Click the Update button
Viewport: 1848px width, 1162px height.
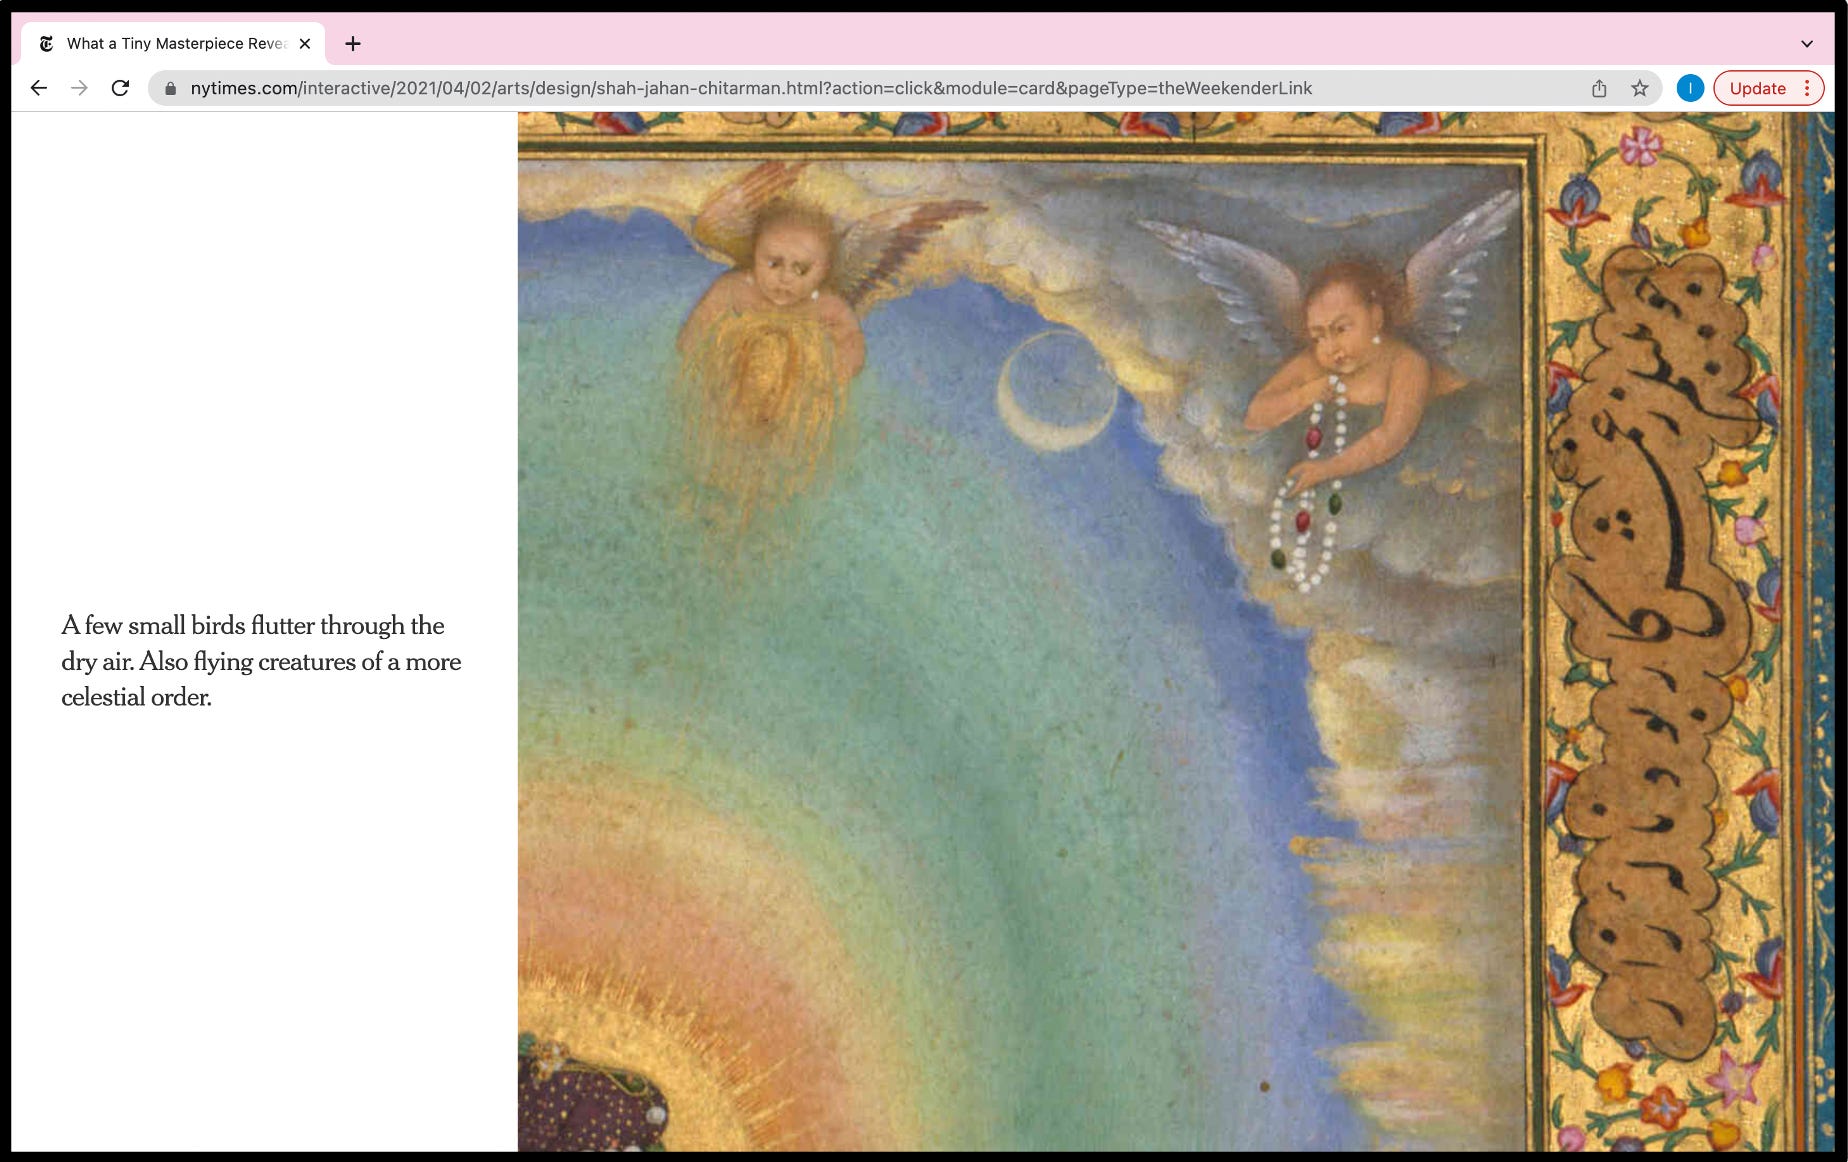pos(1757,88)
